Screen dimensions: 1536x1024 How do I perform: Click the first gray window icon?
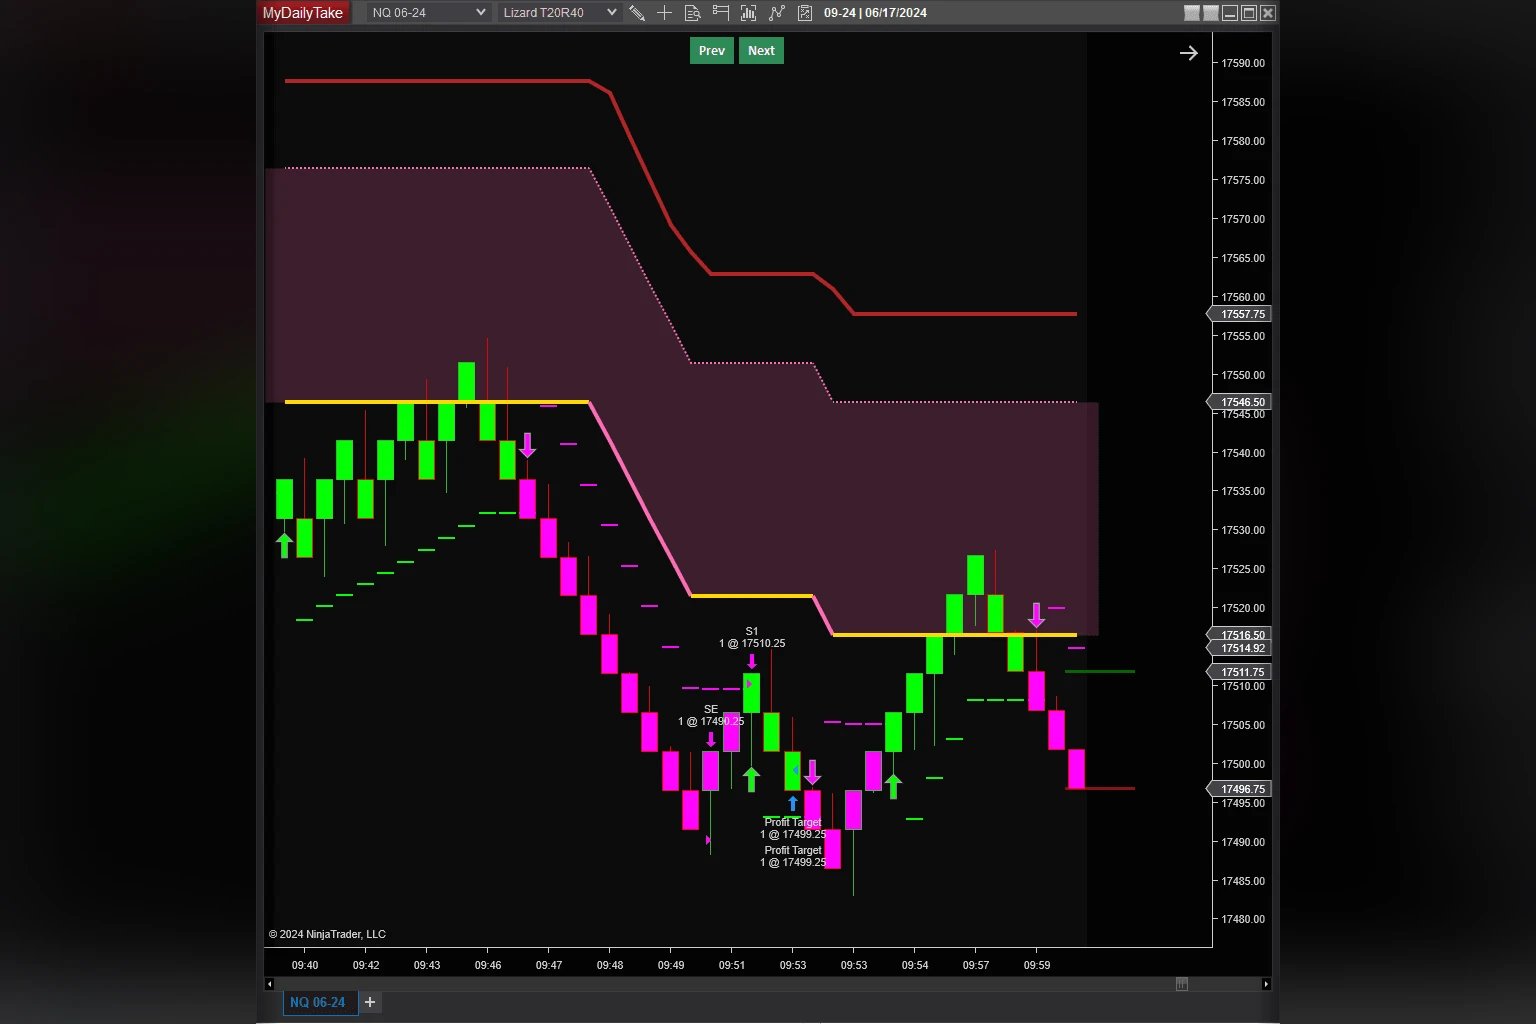(x=1192, y=13)
